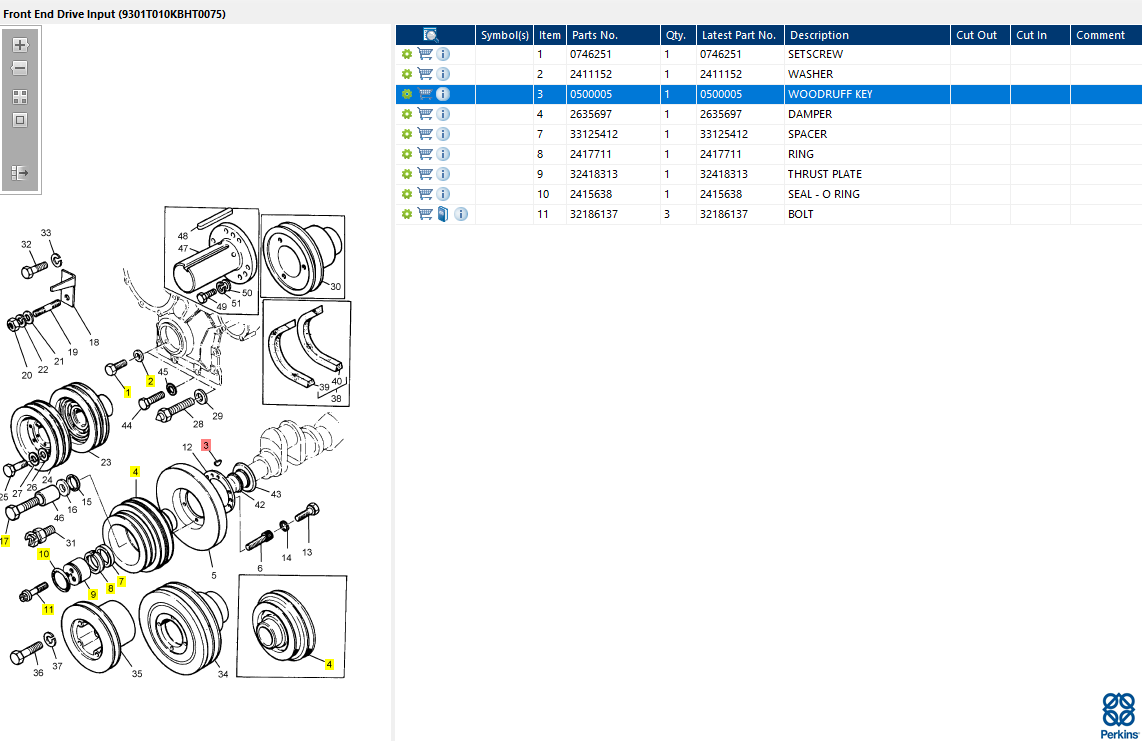Sort by Item column header
1142x741 pixels.
pos(550,35)
